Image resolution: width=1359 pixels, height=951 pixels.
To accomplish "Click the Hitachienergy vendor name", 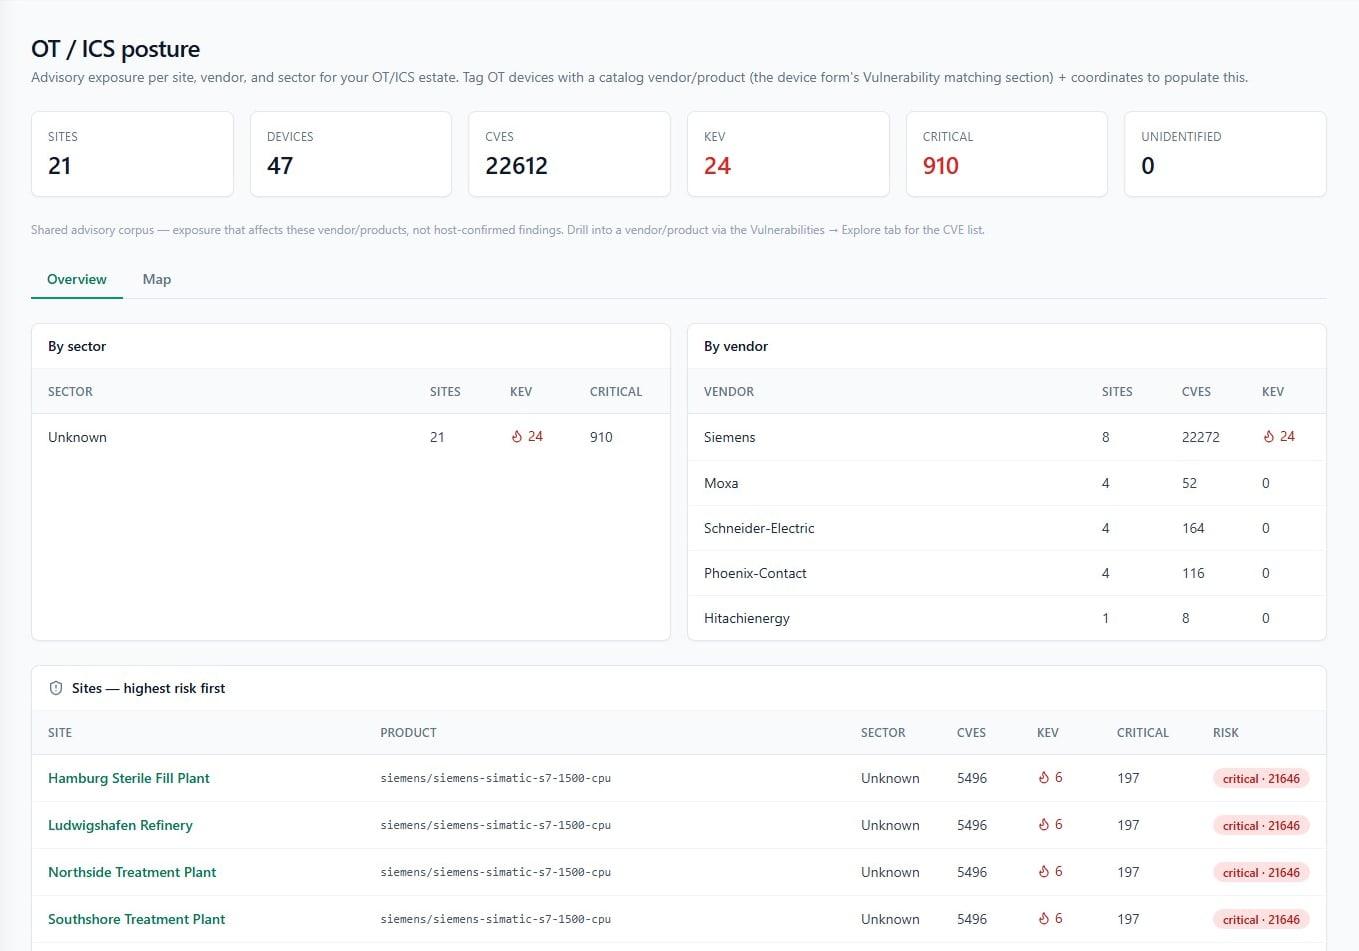I will pos(747,618).
